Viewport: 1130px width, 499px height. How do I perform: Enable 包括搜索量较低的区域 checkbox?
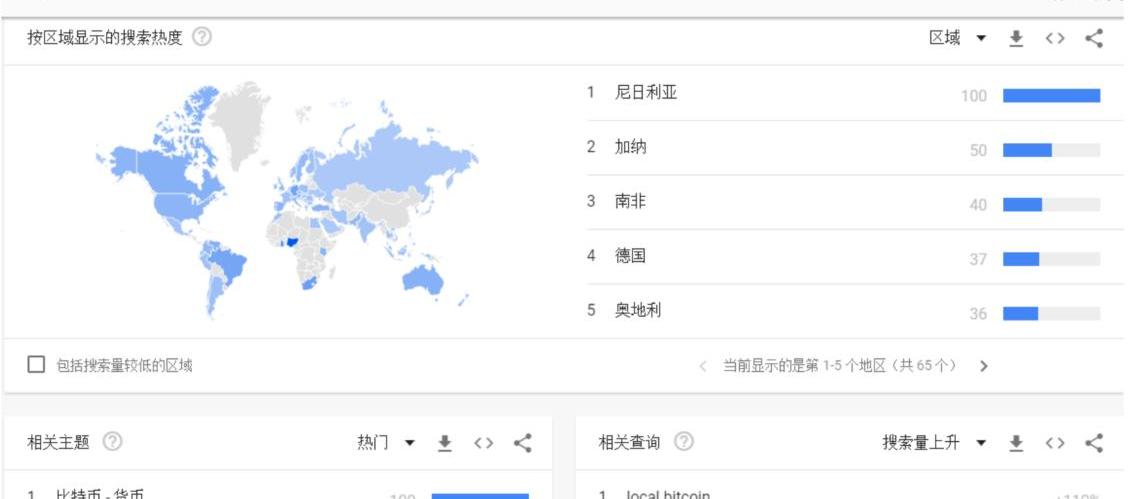pos(37,365)
